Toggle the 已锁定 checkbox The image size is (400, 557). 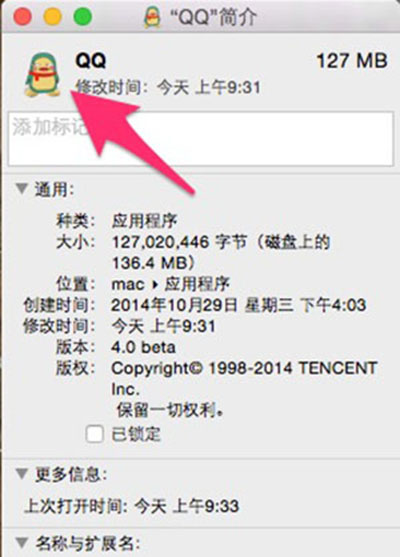pos(95,434)
